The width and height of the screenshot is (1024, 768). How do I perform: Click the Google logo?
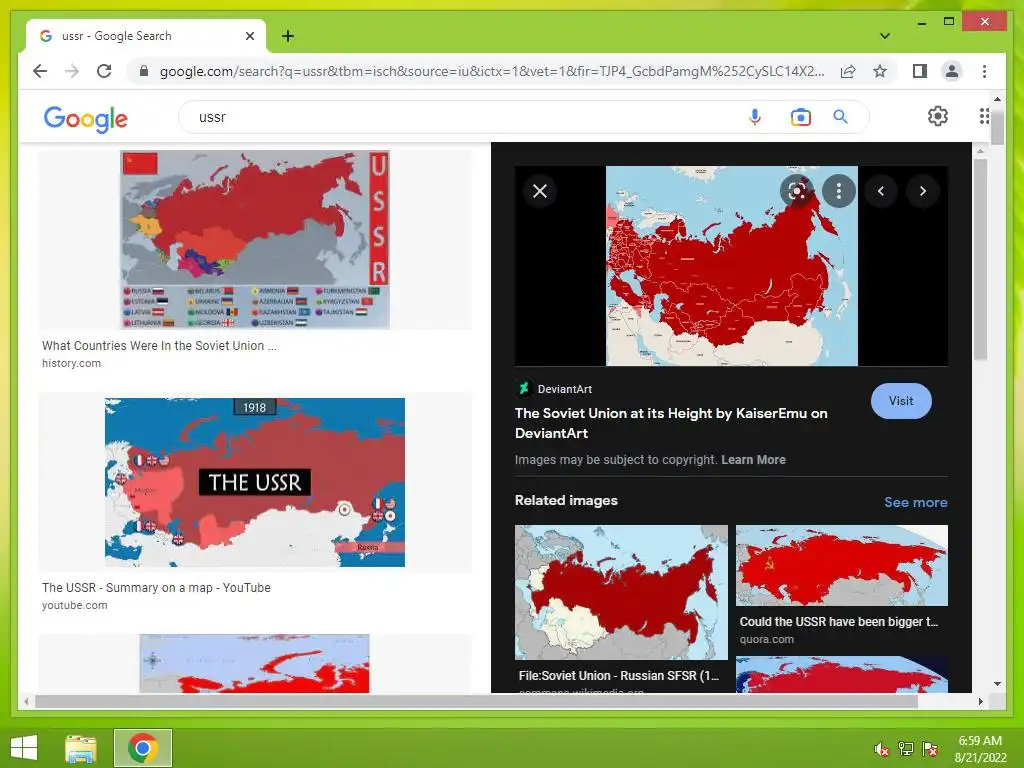coord(86,118)
